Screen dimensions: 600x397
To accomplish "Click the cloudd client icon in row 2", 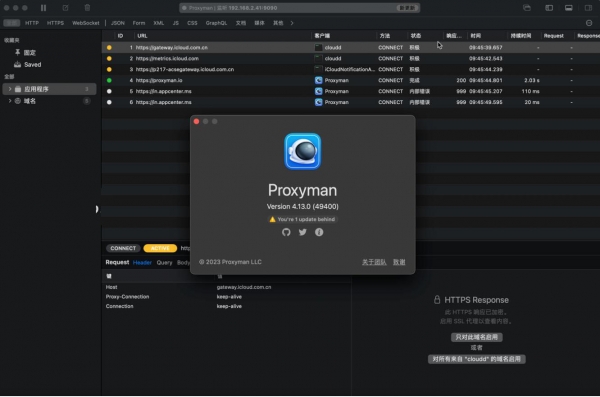I will [318, 58].
